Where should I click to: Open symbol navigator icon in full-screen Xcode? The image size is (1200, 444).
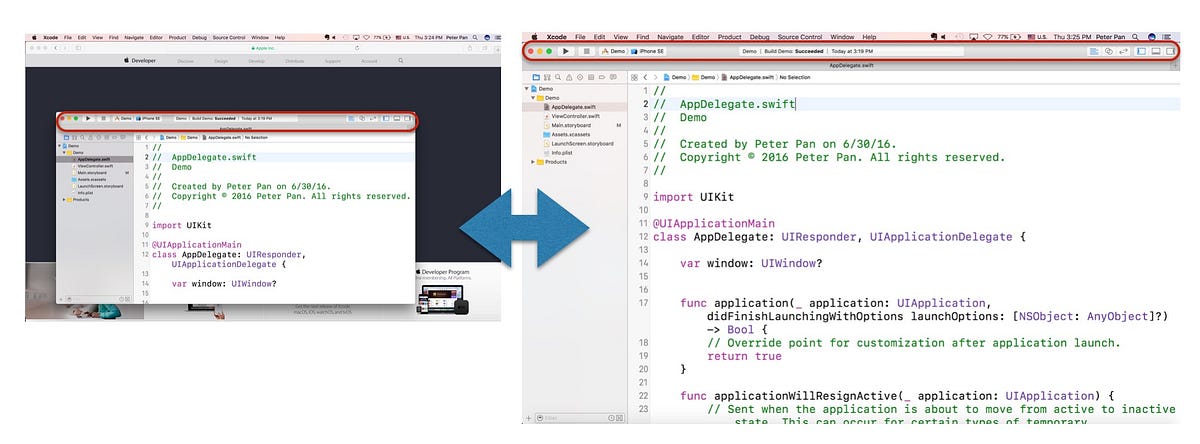point(547,77)
